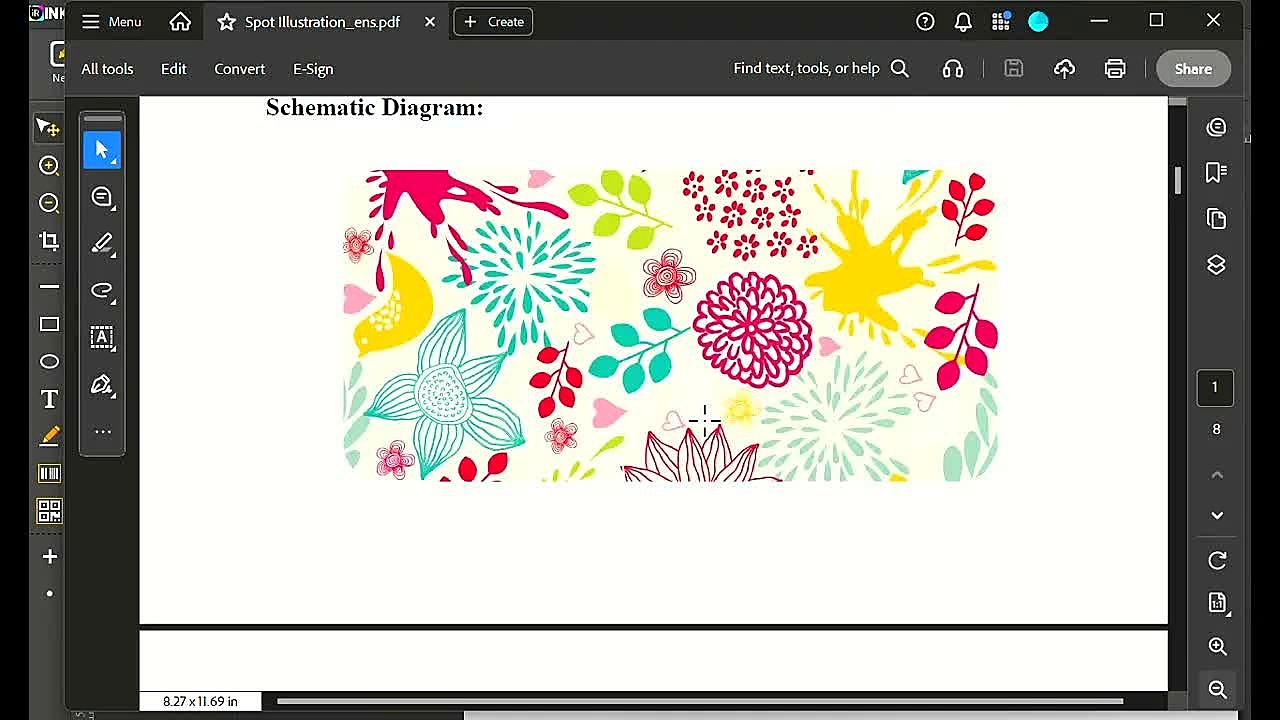This screenshot has width=1280, height=720.
Task: Open the Add comment tool options
Action: tap(102, 197)
